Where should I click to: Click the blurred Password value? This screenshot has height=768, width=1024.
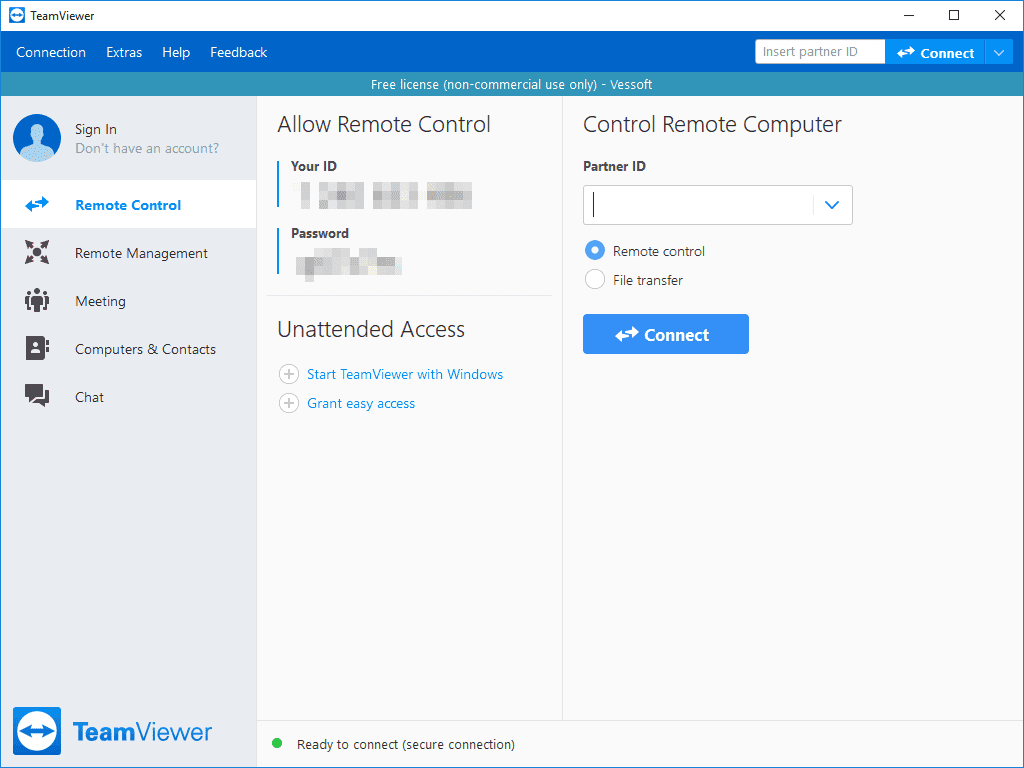click(348, 264)
